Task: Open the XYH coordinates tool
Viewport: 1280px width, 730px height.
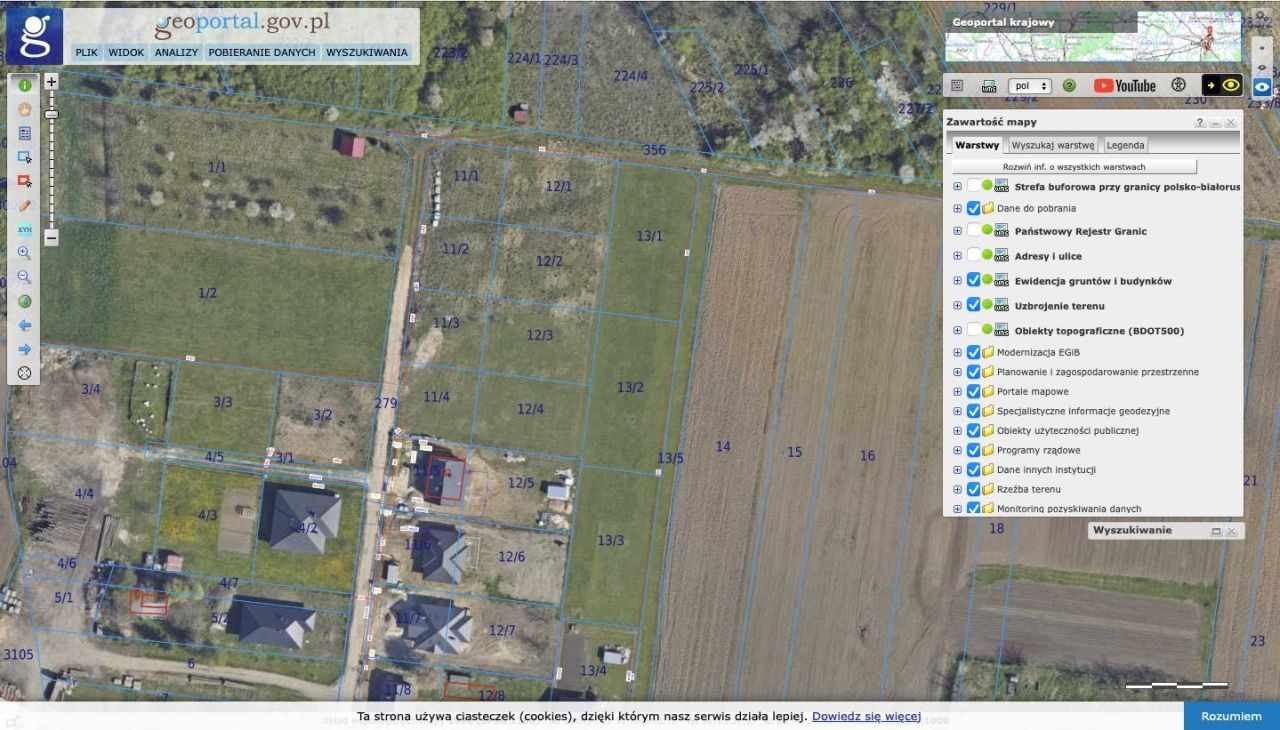Action: point(25,229)
